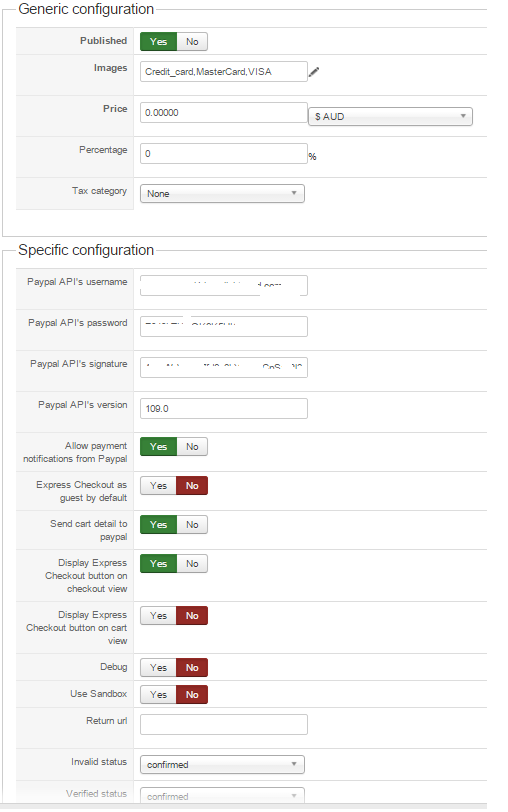Image resolution: width=508 pixels, height=812 pixels.
Task: Click the Paypal API's version field
Action: [x=224, y=409]
